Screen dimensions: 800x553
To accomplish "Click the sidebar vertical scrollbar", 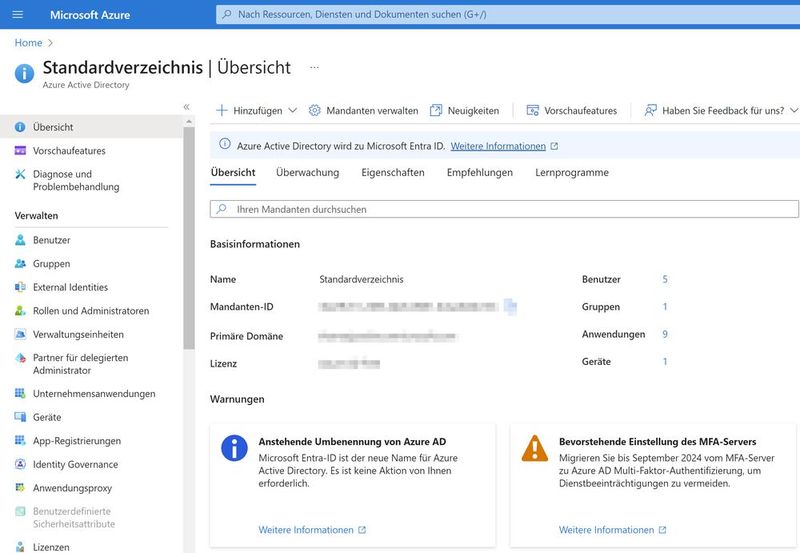I will 189,238.
